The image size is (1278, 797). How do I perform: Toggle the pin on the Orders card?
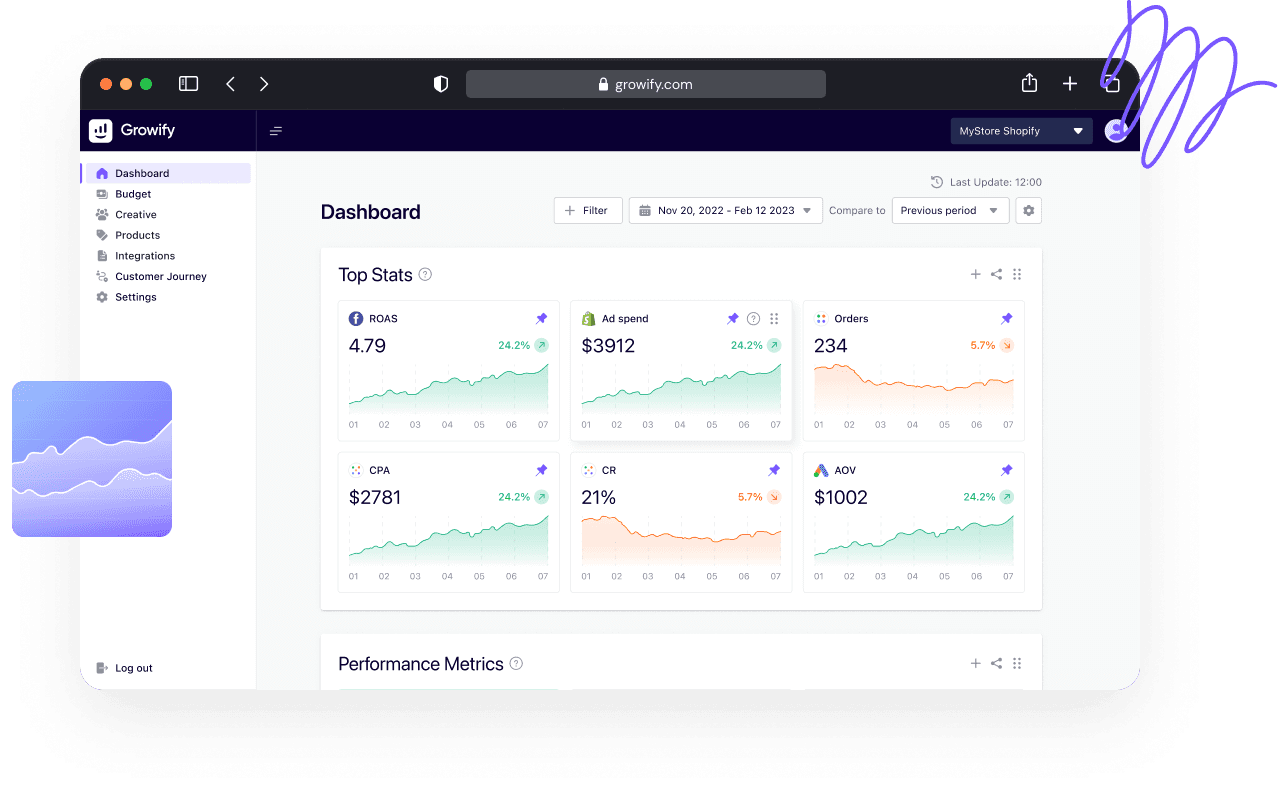pos(1006,319)
